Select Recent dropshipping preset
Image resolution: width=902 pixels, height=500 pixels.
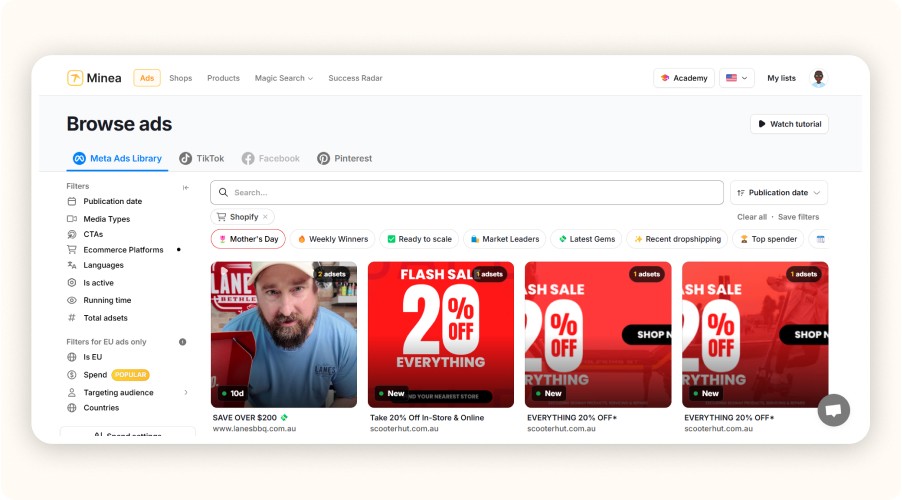677,239
